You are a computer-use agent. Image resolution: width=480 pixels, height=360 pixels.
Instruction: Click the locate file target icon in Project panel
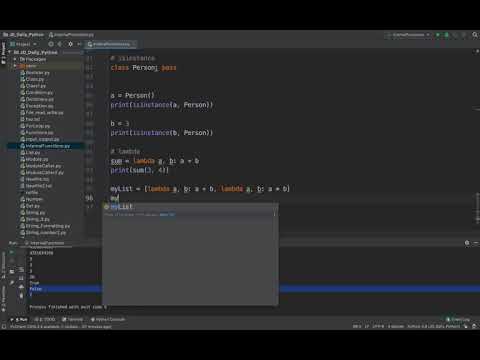51,44
